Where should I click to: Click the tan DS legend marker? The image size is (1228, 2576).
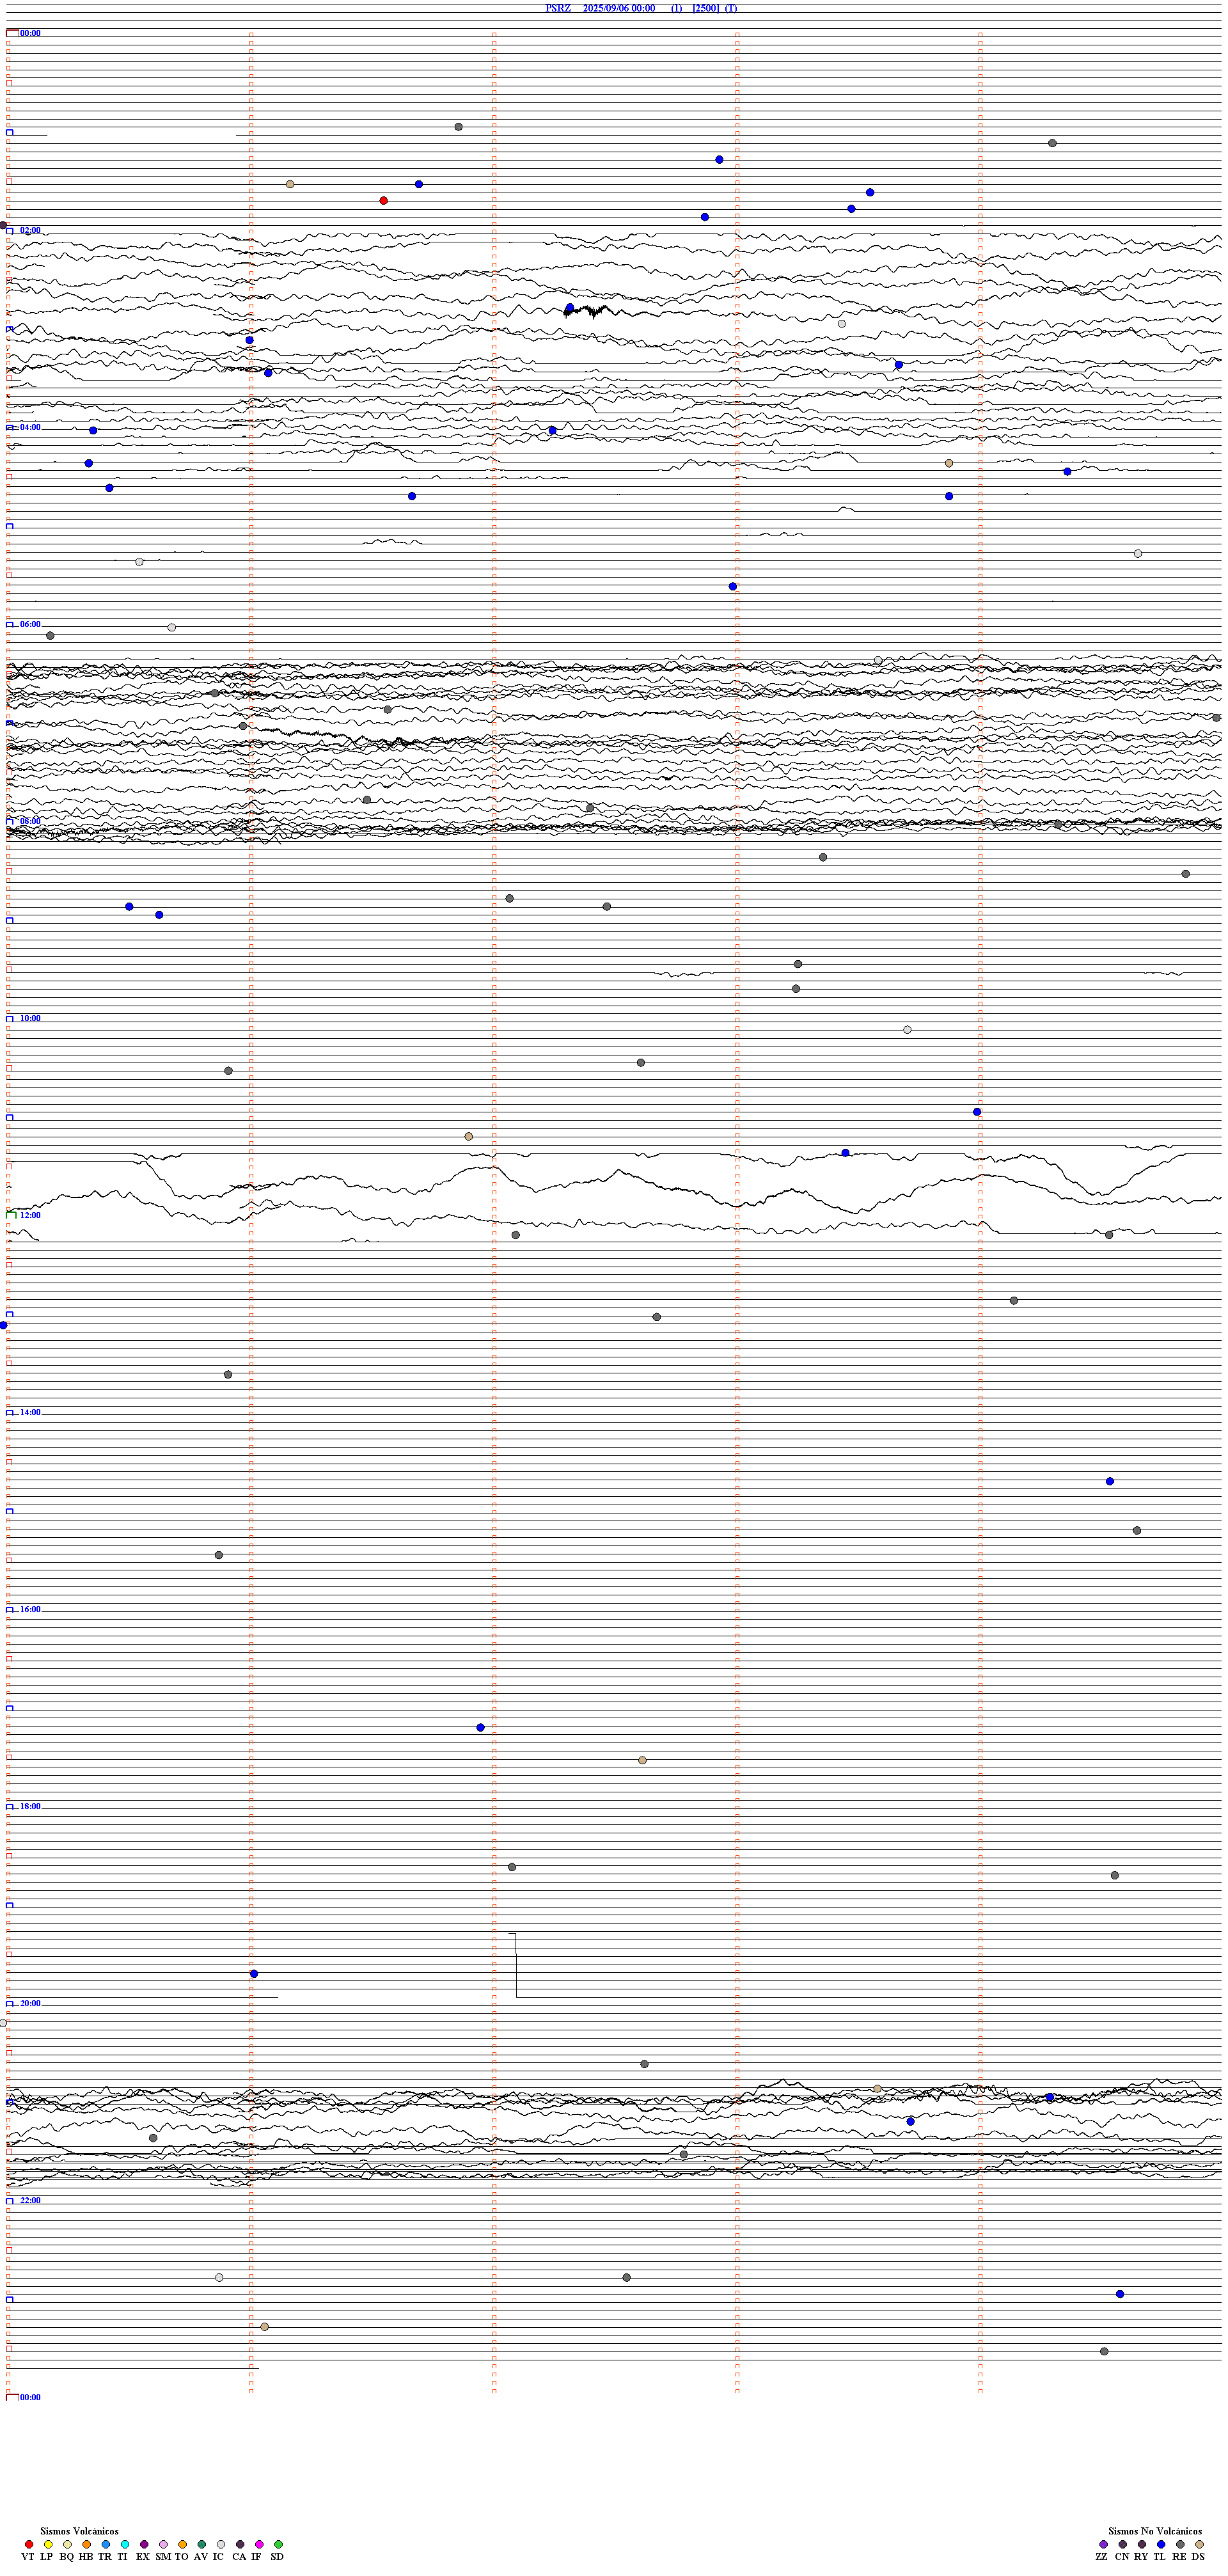1199,2544
